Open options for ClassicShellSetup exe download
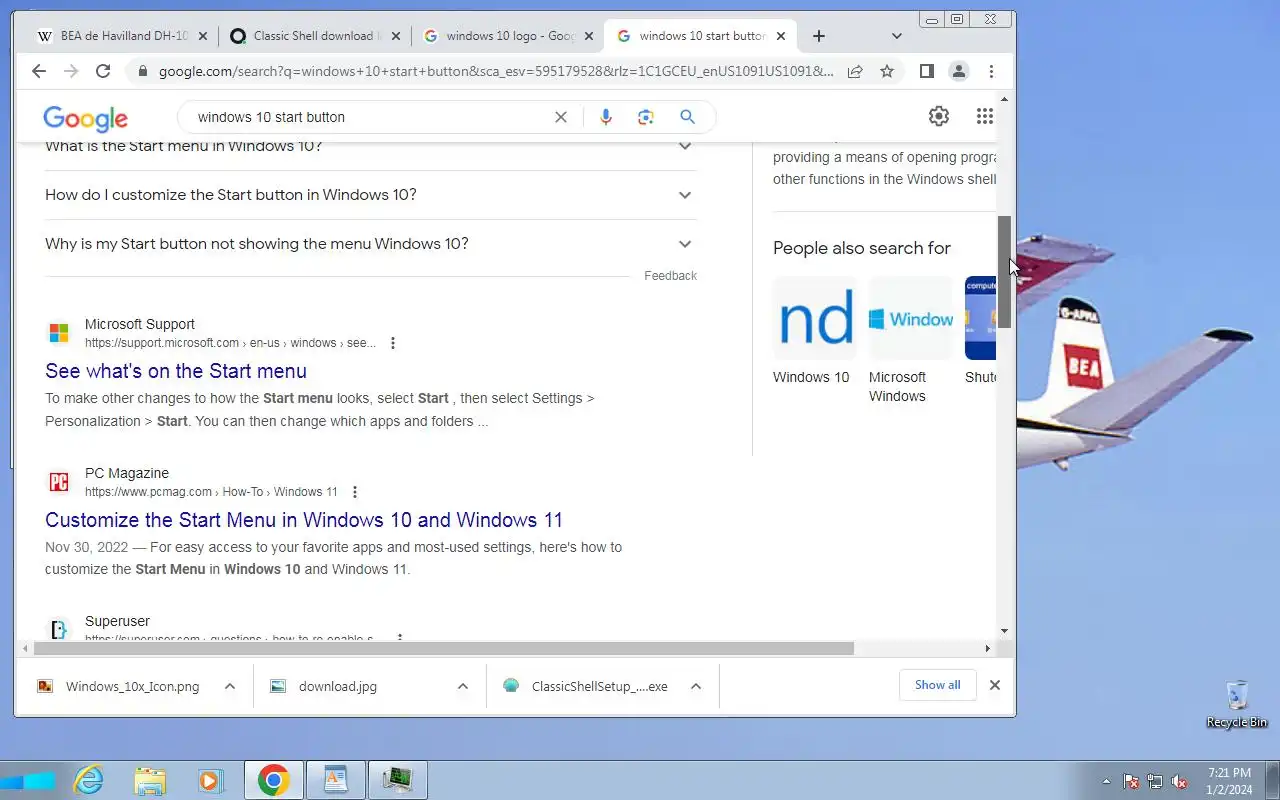 point(696,686)
